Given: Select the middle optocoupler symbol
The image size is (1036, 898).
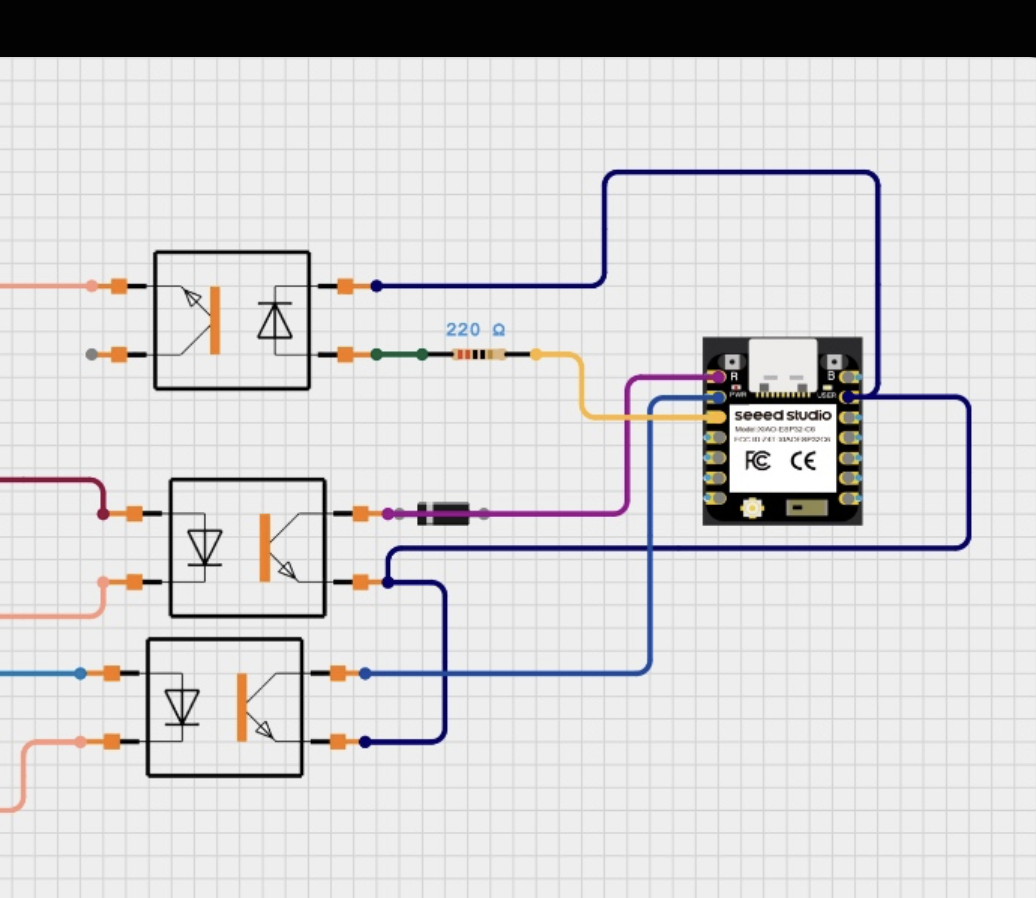Looking at the screenshot, I should 248,548.
